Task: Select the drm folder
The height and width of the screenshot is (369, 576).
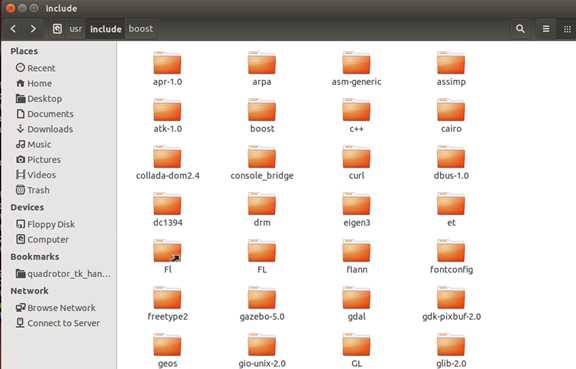Action: coord(262,210)
